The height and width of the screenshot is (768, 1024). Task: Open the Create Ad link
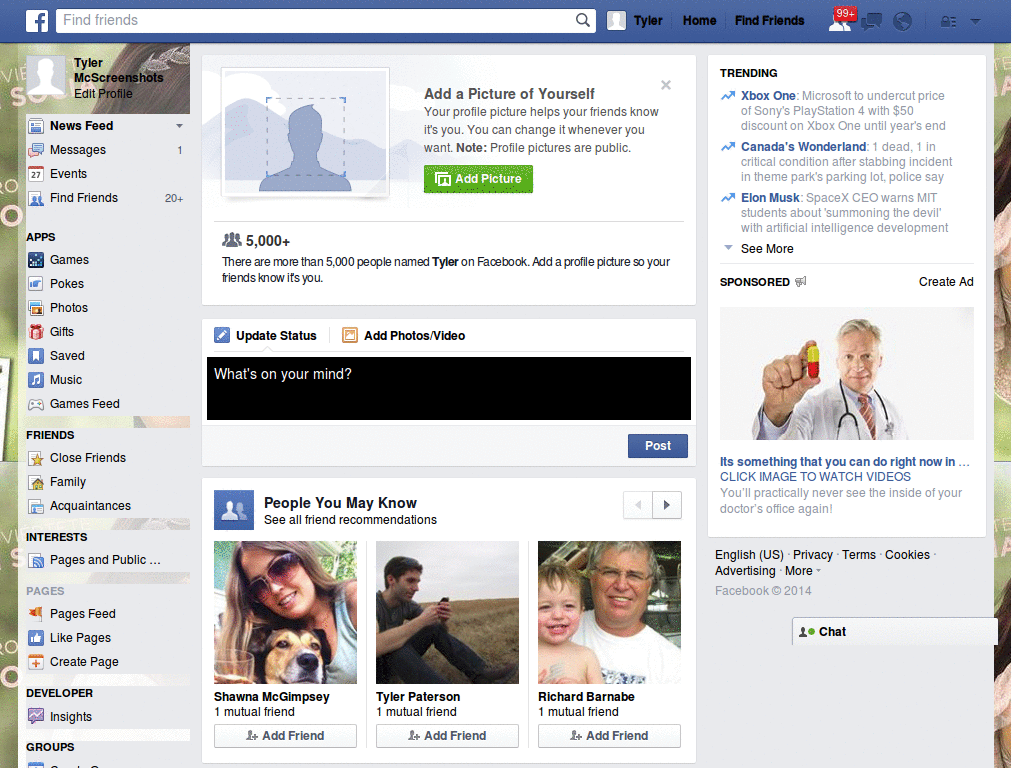click(x=946, y=282)
